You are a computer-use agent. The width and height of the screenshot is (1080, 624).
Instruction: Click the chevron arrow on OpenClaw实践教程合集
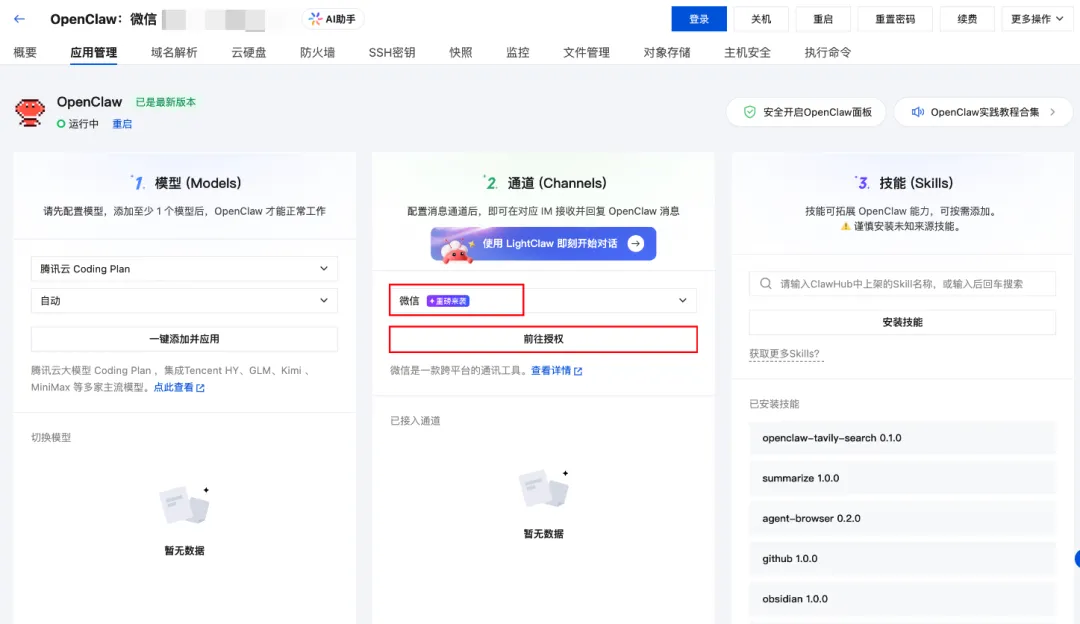[1052, 112]
